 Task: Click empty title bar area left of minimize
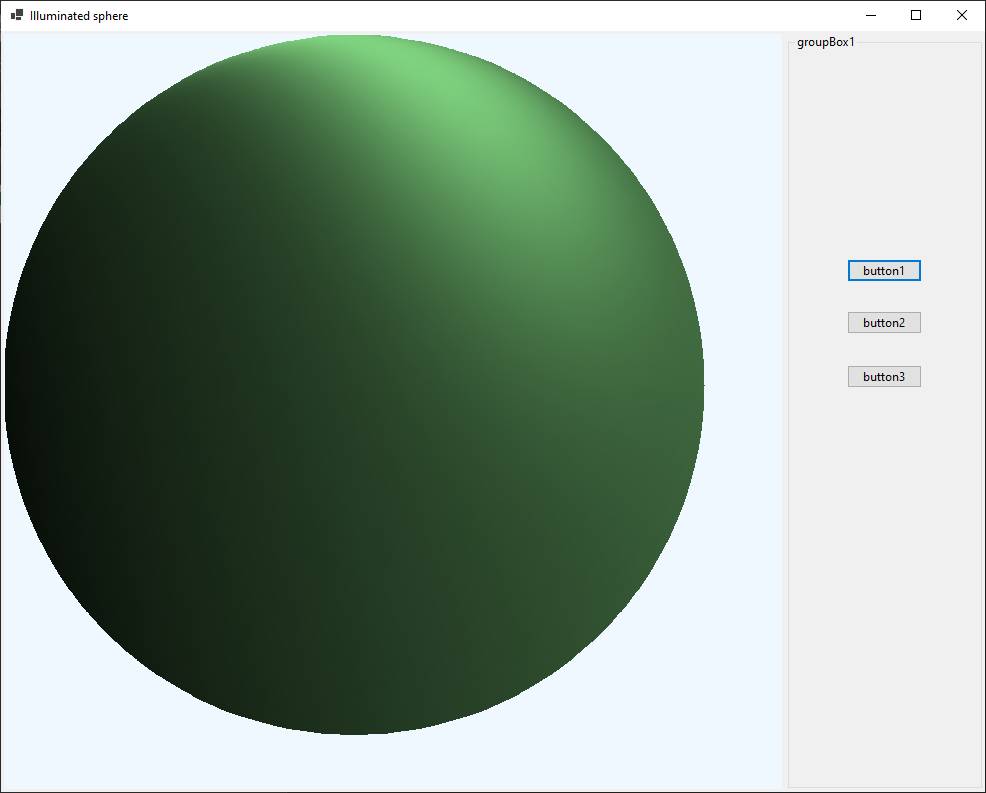500,15
